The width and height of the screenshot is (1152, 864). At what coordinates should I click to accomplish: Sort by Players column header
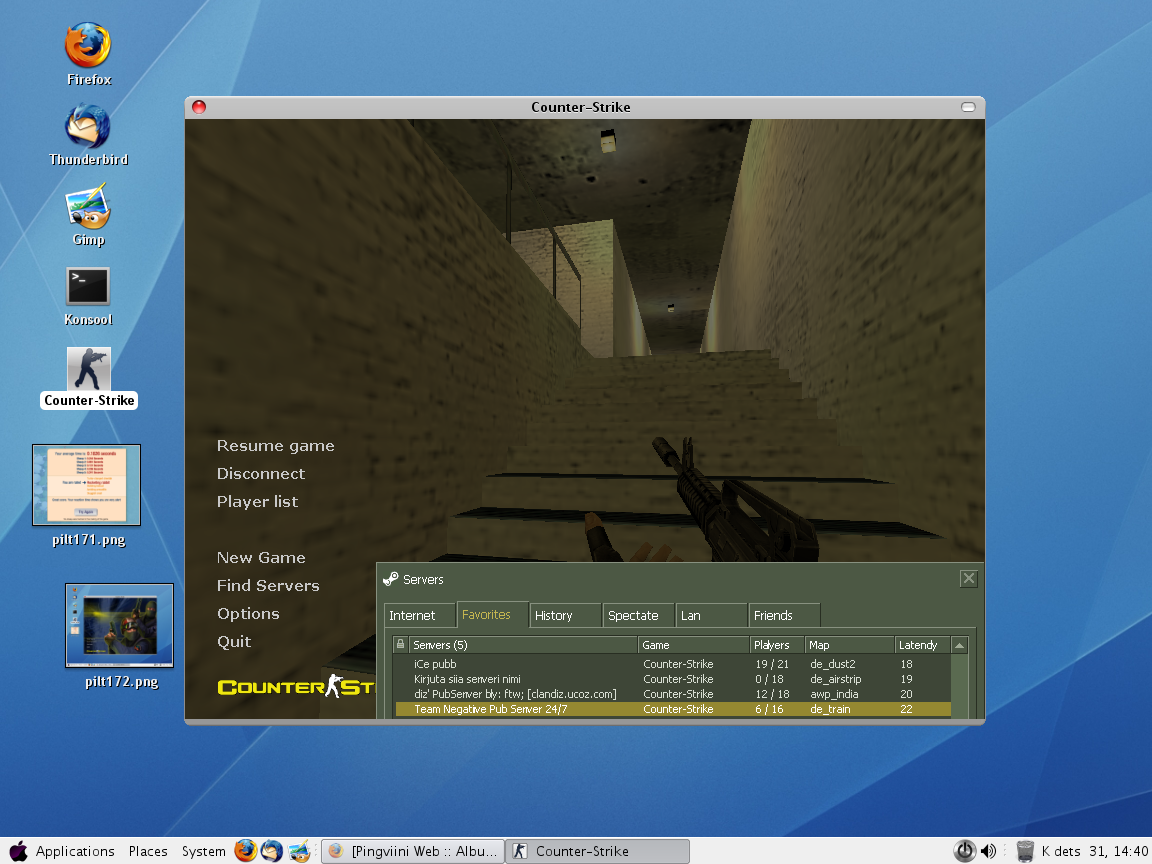click(777, 644)
